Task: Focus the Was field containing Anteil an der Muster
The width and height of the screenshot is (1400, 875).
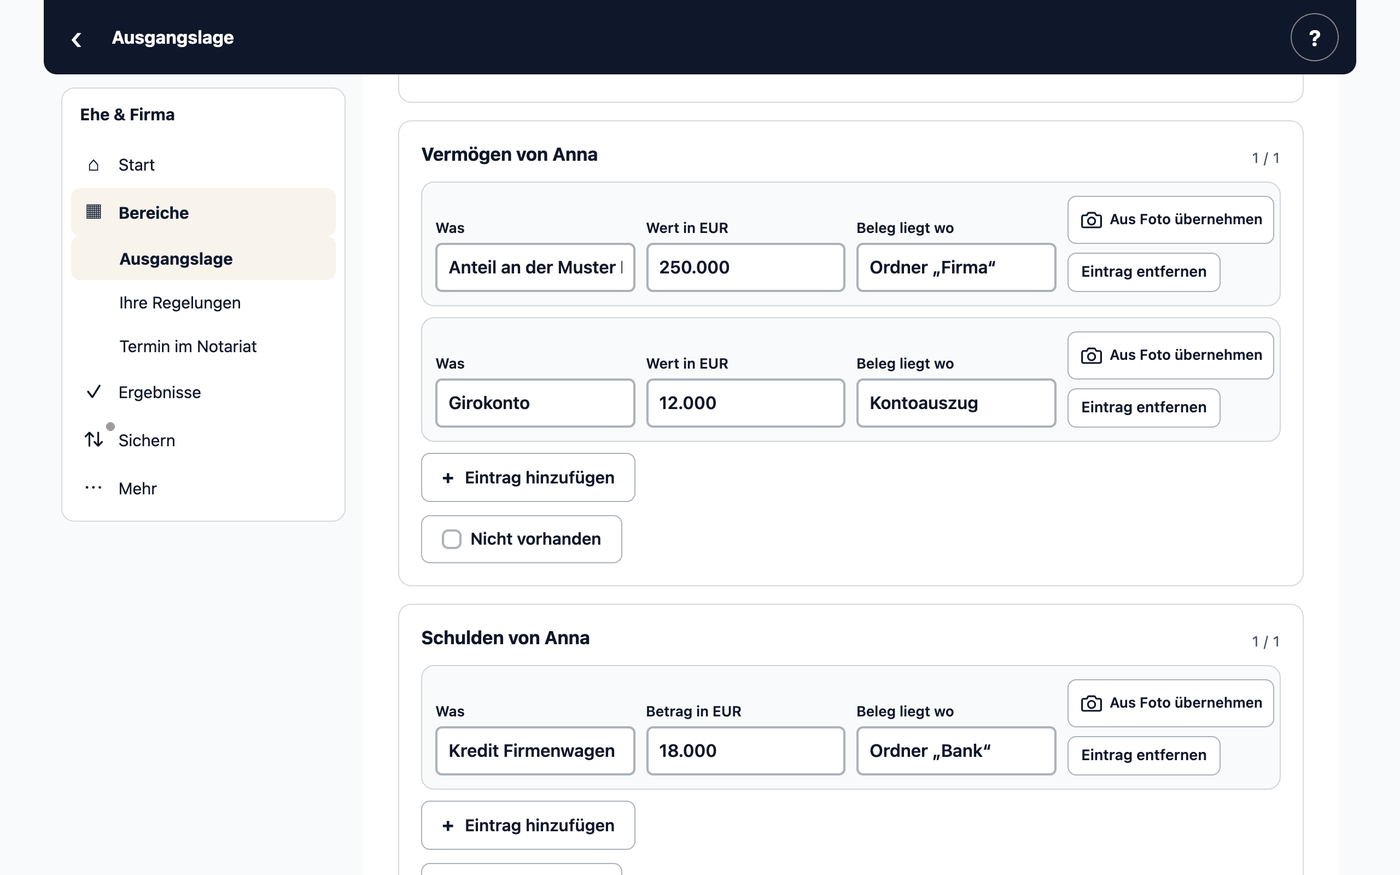Action: (x=535, y=268)
